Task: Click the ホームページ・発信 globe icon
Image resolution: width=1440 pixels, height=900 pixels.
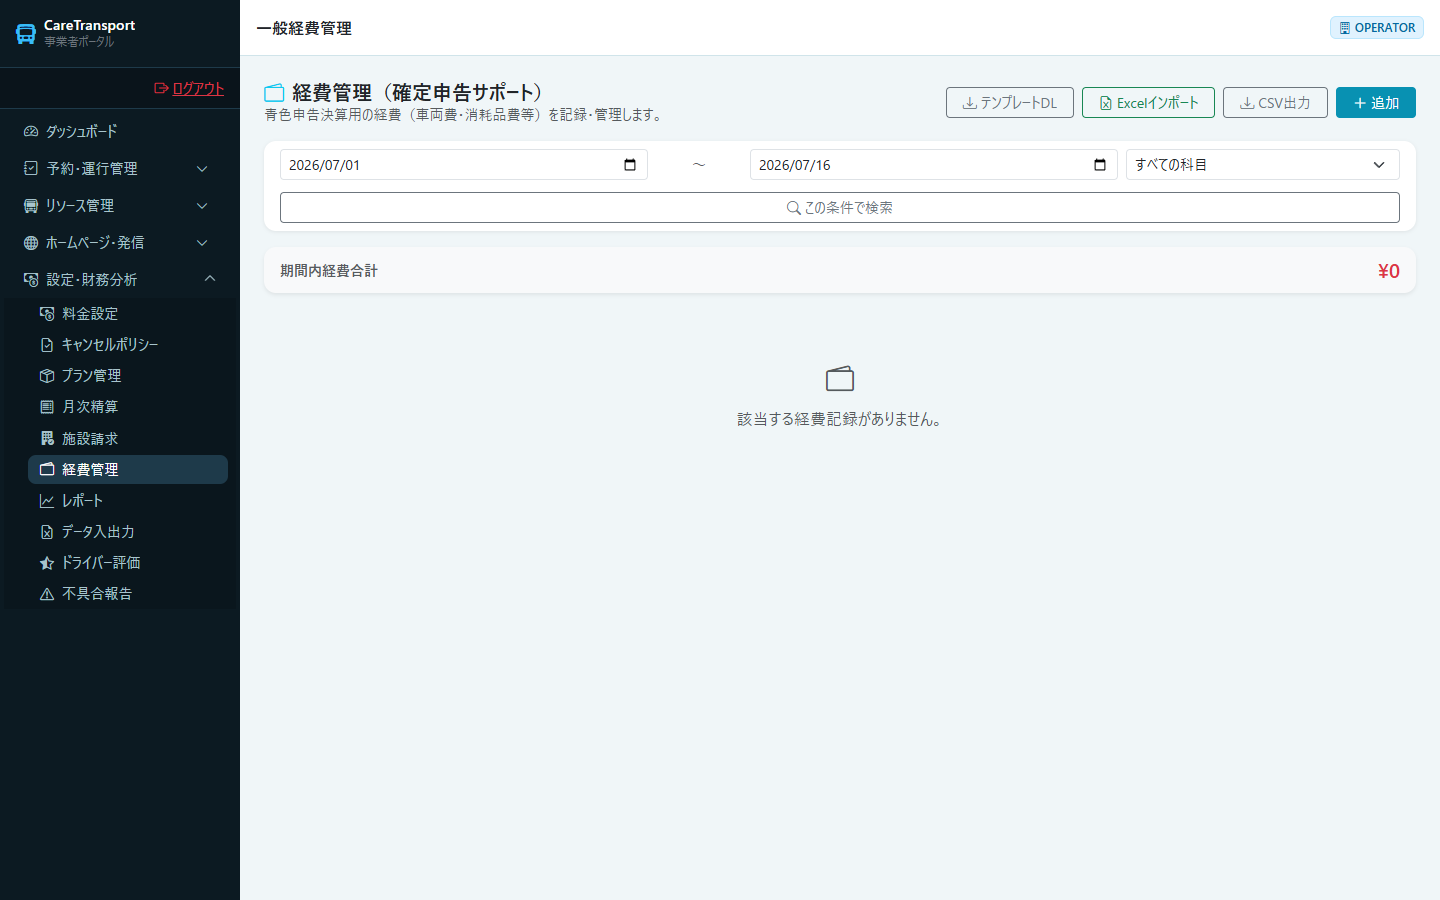Action: click(x=31, y=242)
